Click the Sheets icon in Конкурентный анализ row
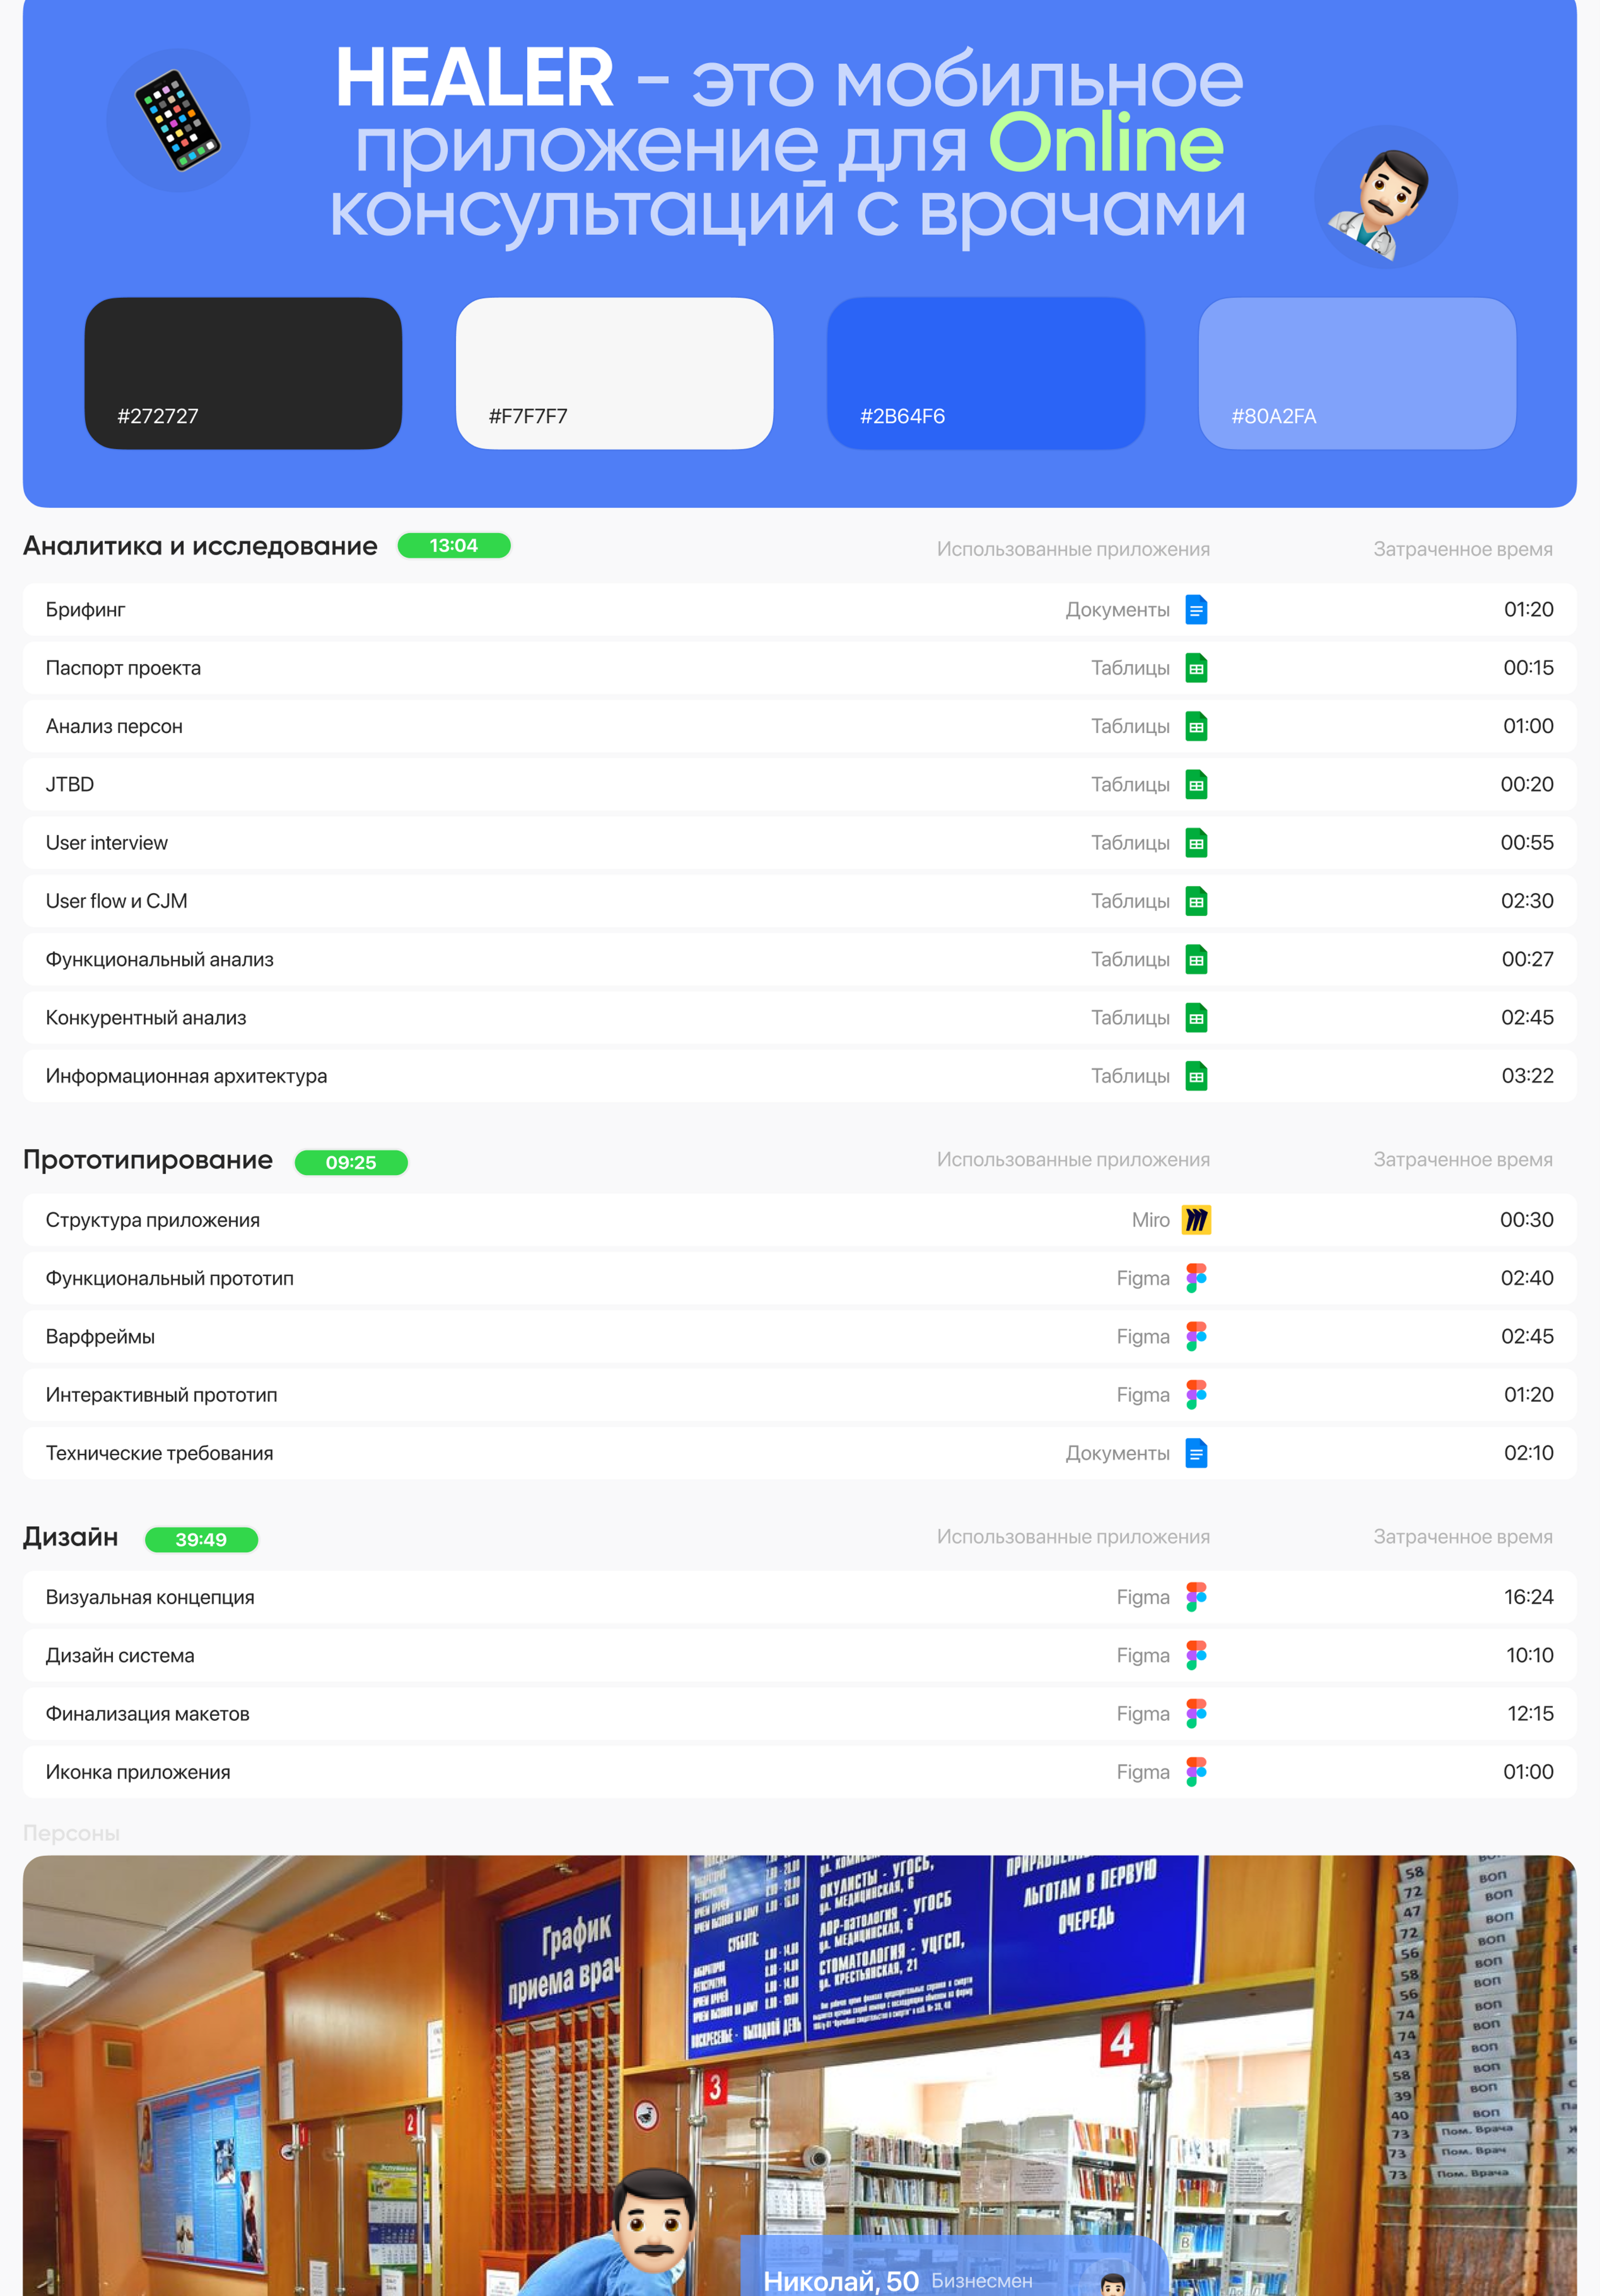This screenshot has width=1600, height=2296. click(x=1196, y=1018)
